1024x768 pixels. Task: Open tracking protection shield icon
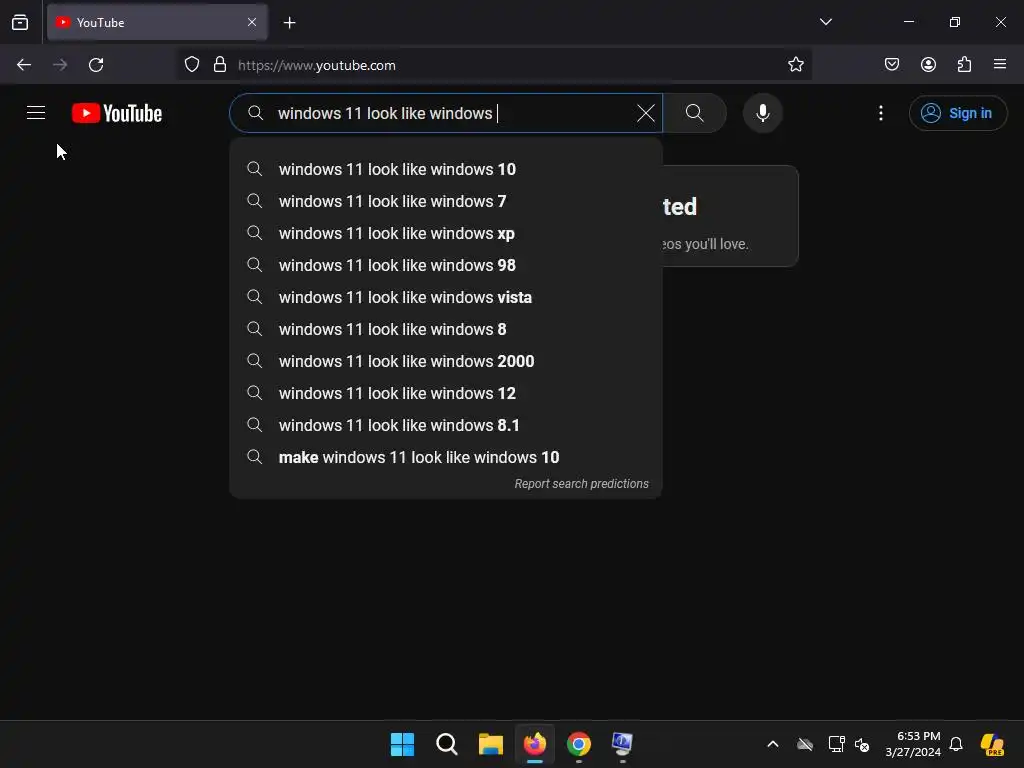(x=191, y=65)
